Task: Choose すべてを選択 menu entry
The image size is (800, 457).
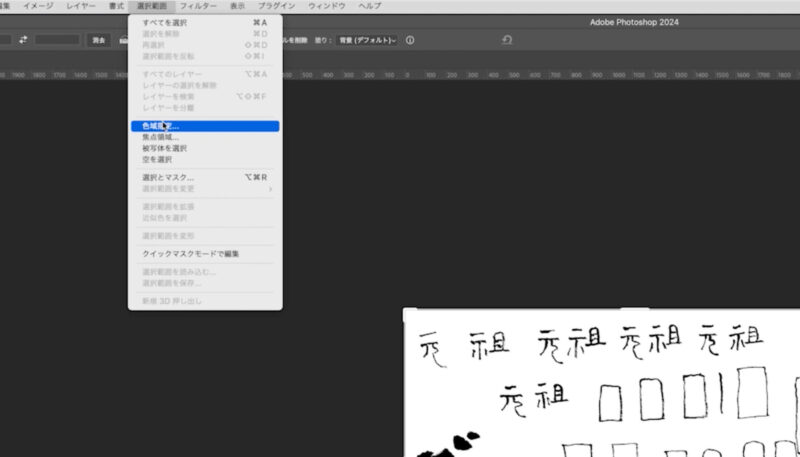Action: (205, 22)
